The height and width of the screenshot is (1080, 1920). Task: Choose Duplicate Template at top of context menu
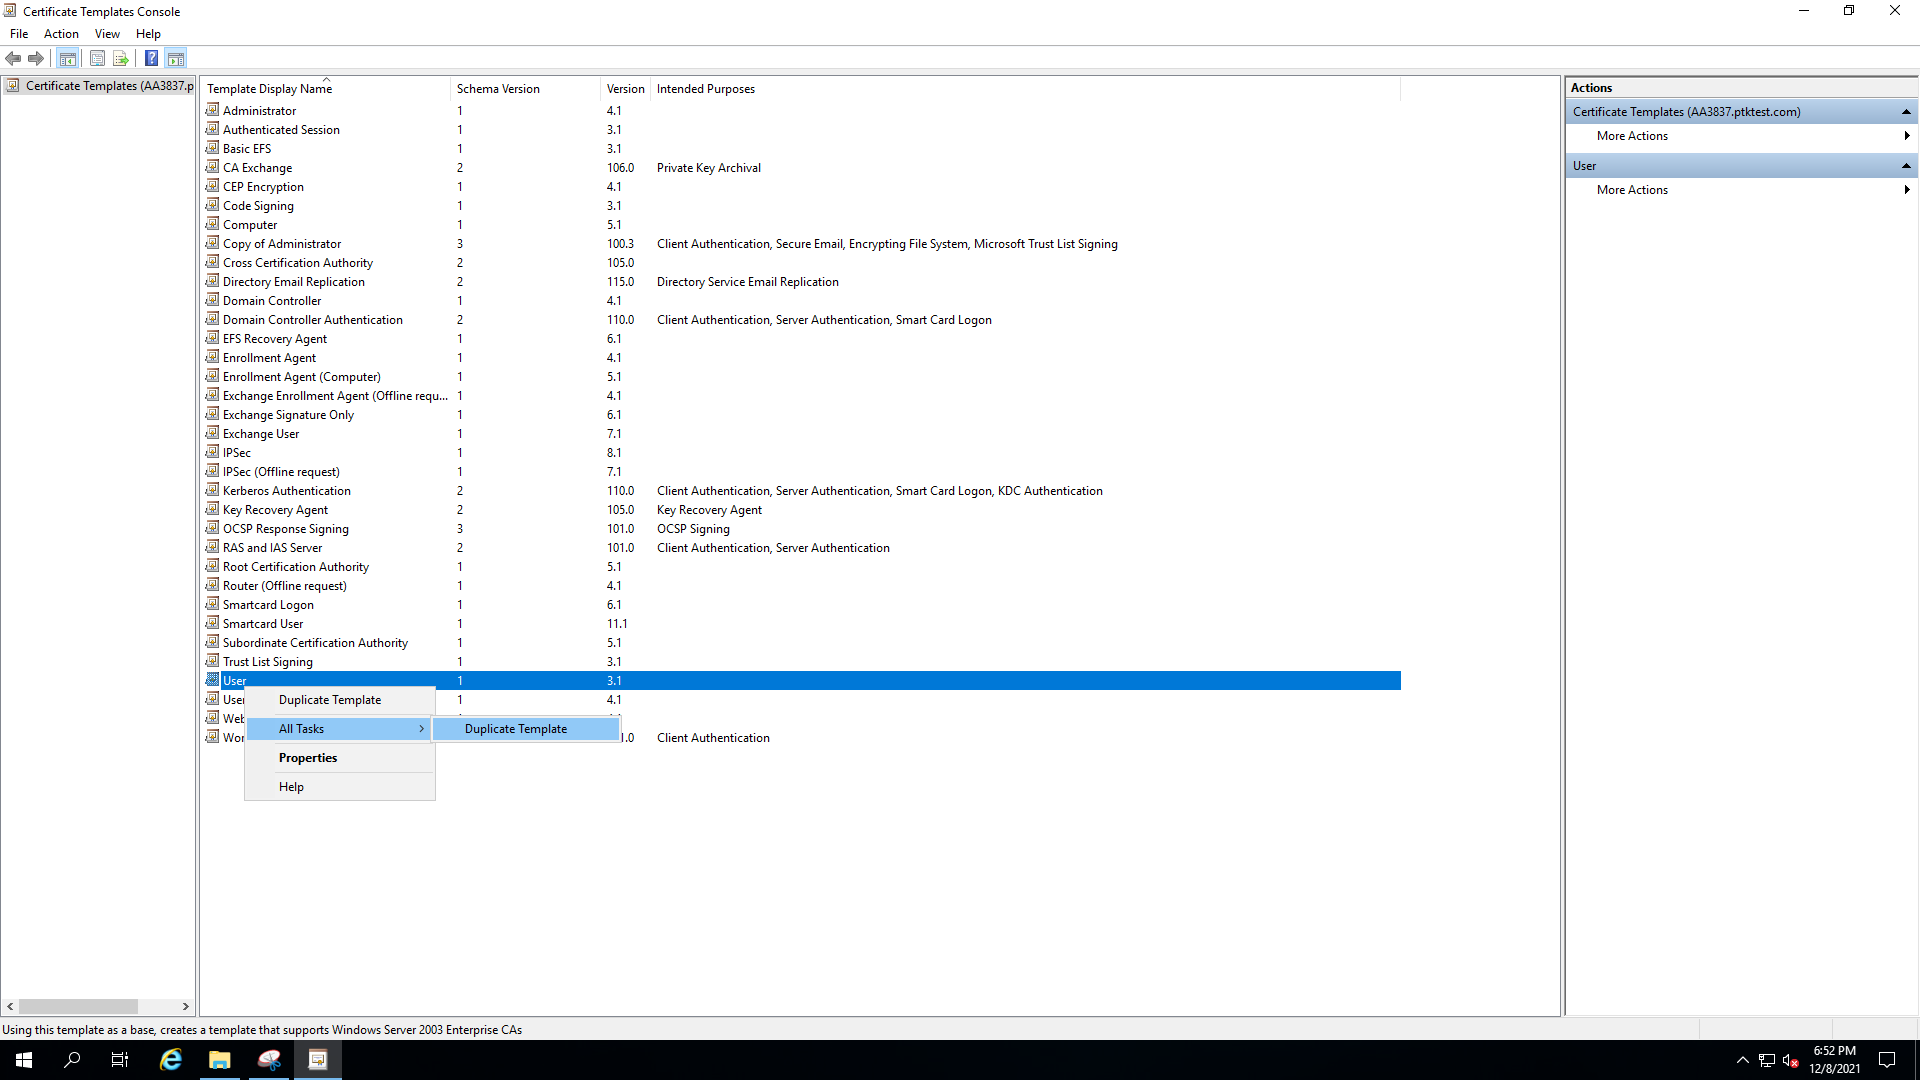point(340,700)
